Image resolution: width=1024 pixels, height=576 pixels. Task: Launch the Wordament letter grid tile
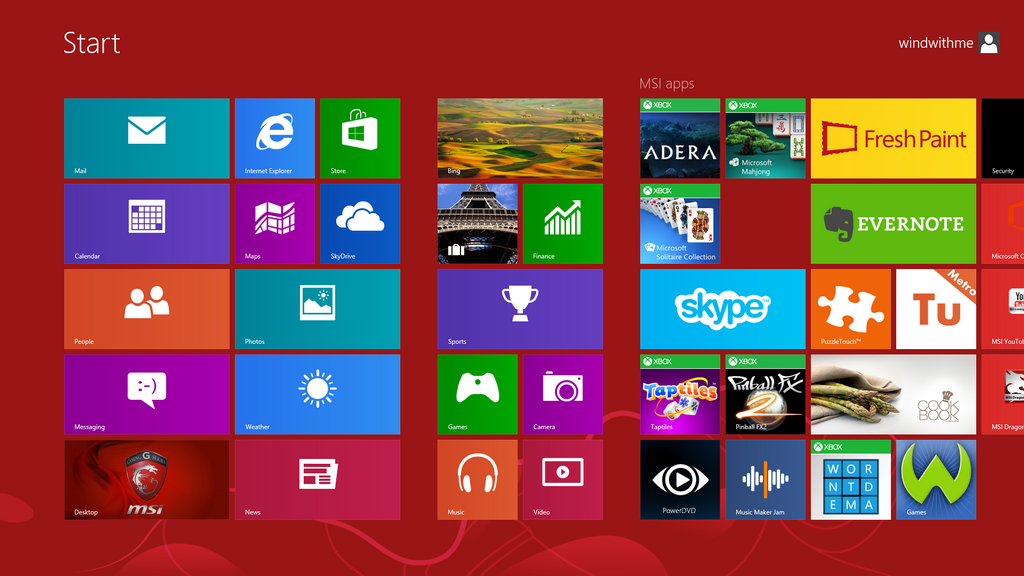point(851,480)
